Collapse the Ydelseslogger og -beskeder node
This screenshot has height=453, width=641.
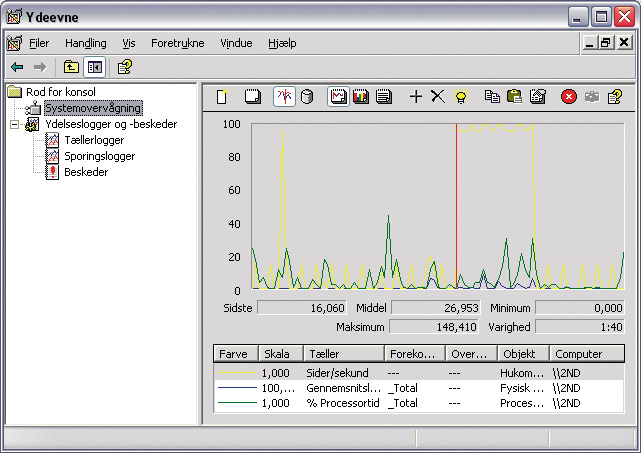click(x=13, y=124)
